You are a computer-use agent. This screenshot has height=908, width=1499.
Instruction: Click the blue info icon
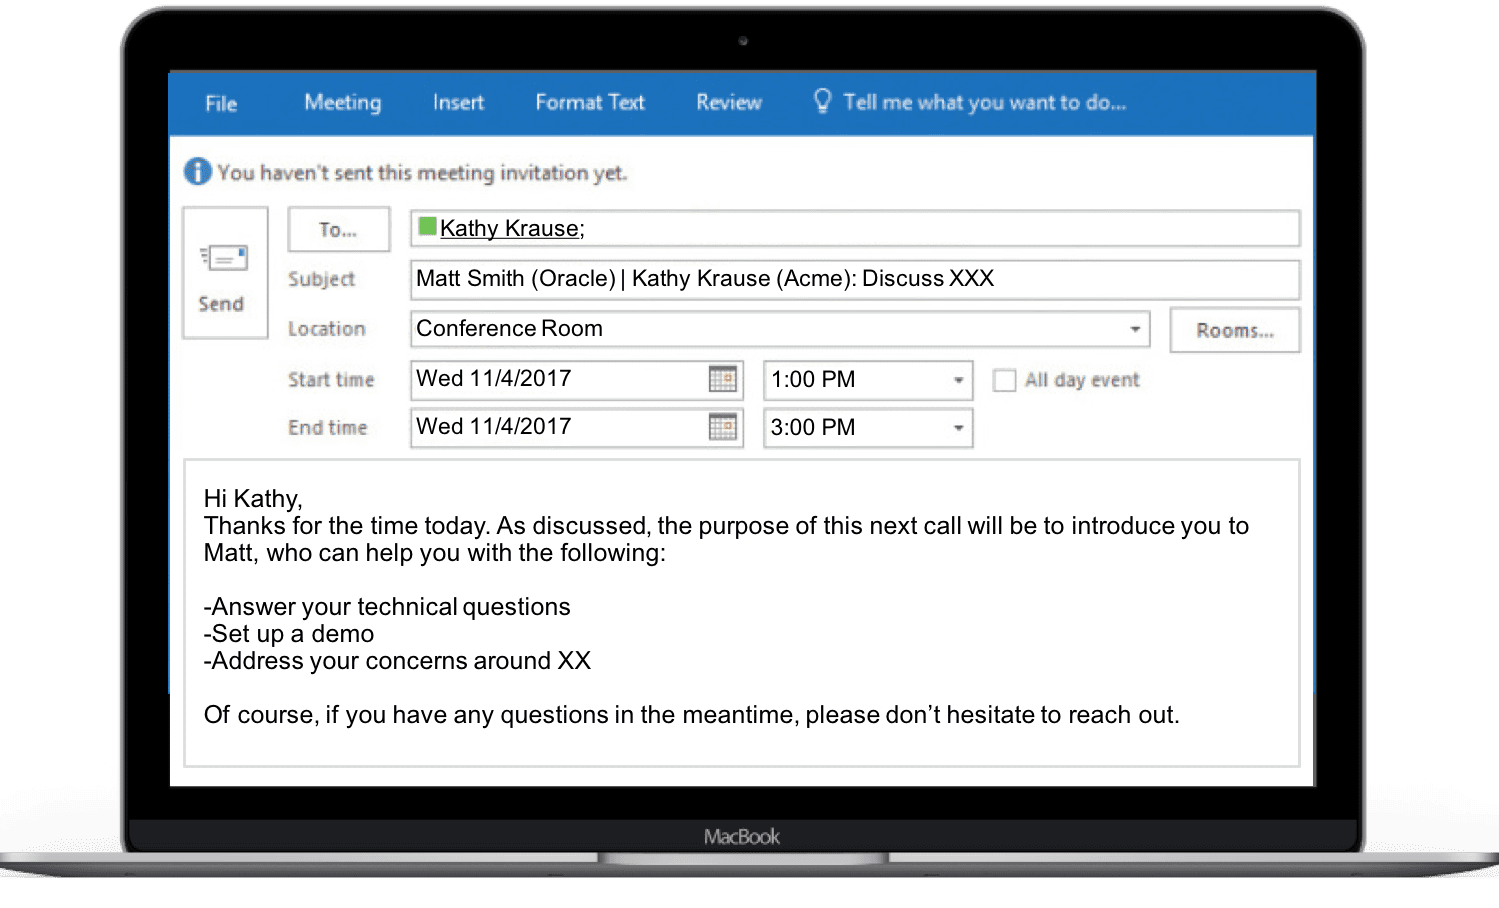pyautogui.click(x=198, y=172)
